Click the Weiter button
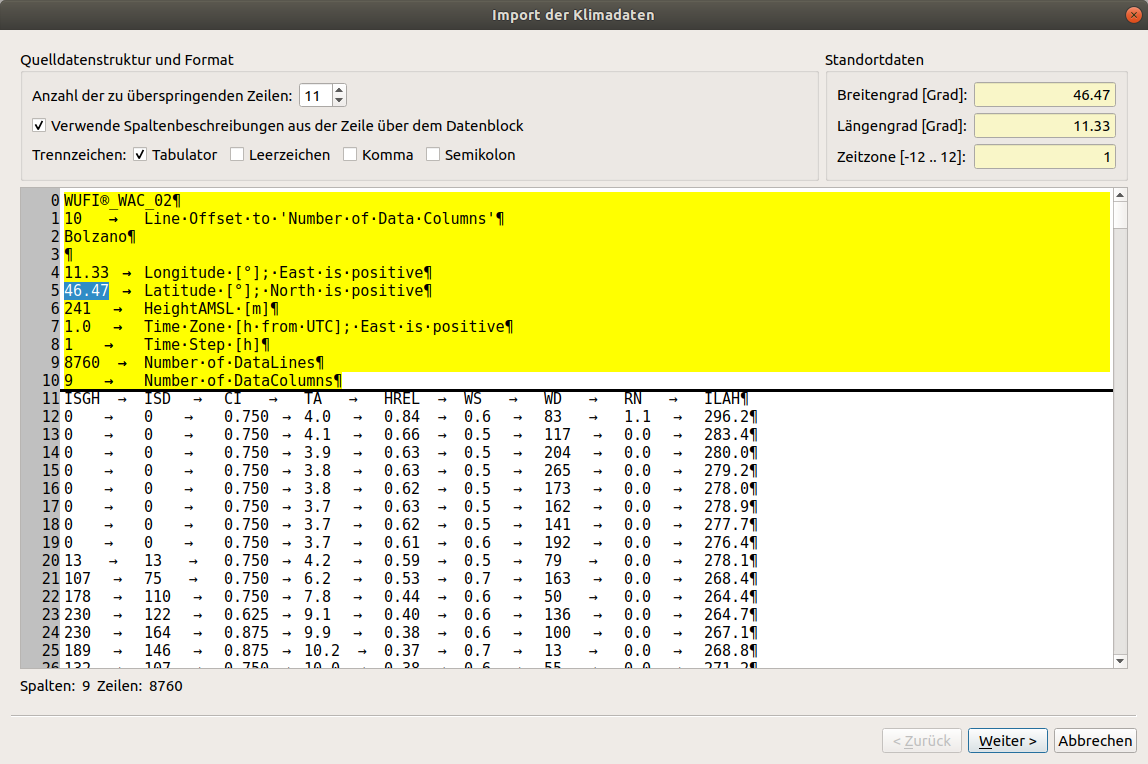The width and height of the screenshot is (1148, 764). [x=1007, y=741]
